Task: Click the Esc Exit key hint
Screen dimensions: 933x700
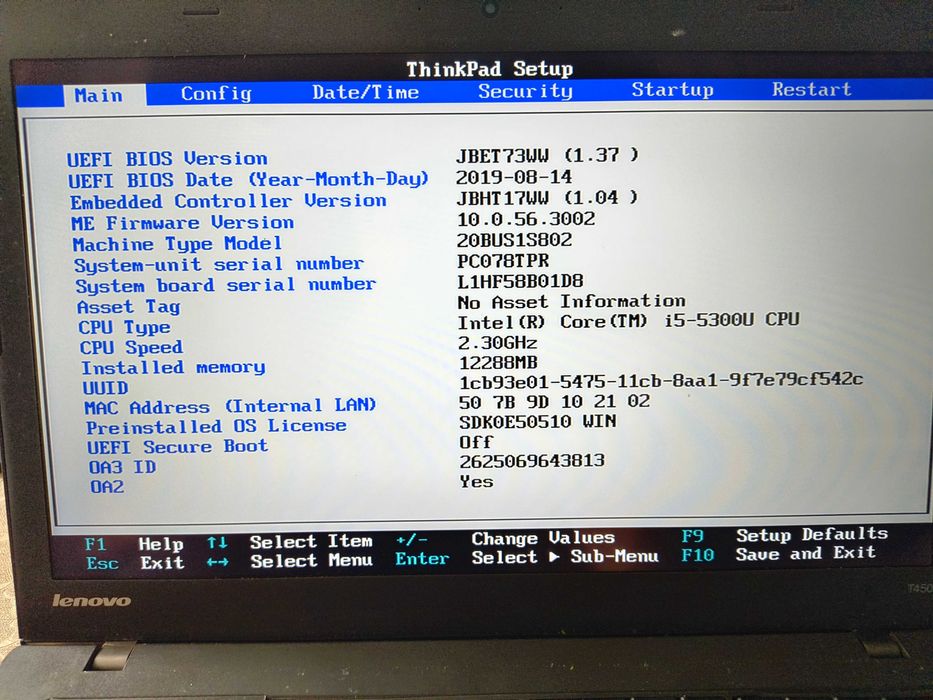Action: [135, 563]
